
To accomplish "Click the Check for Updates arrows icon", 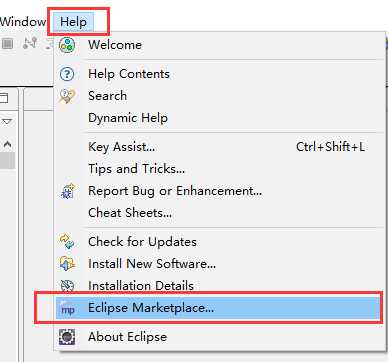I will (x=67, y=242).
